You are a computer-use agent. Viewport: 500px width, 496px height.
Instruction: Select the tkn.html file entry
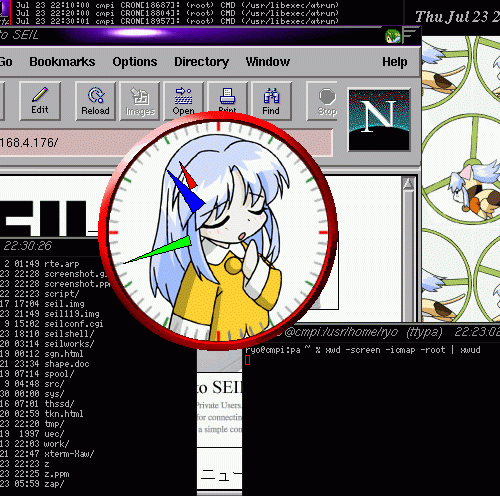[x=64, y=414]
